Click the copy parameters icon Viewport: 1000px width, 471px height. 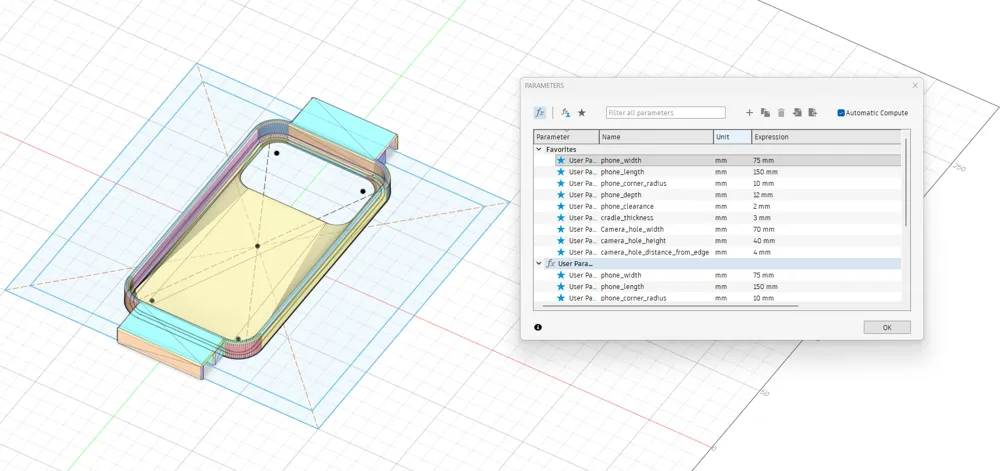(x=765, y=113)
